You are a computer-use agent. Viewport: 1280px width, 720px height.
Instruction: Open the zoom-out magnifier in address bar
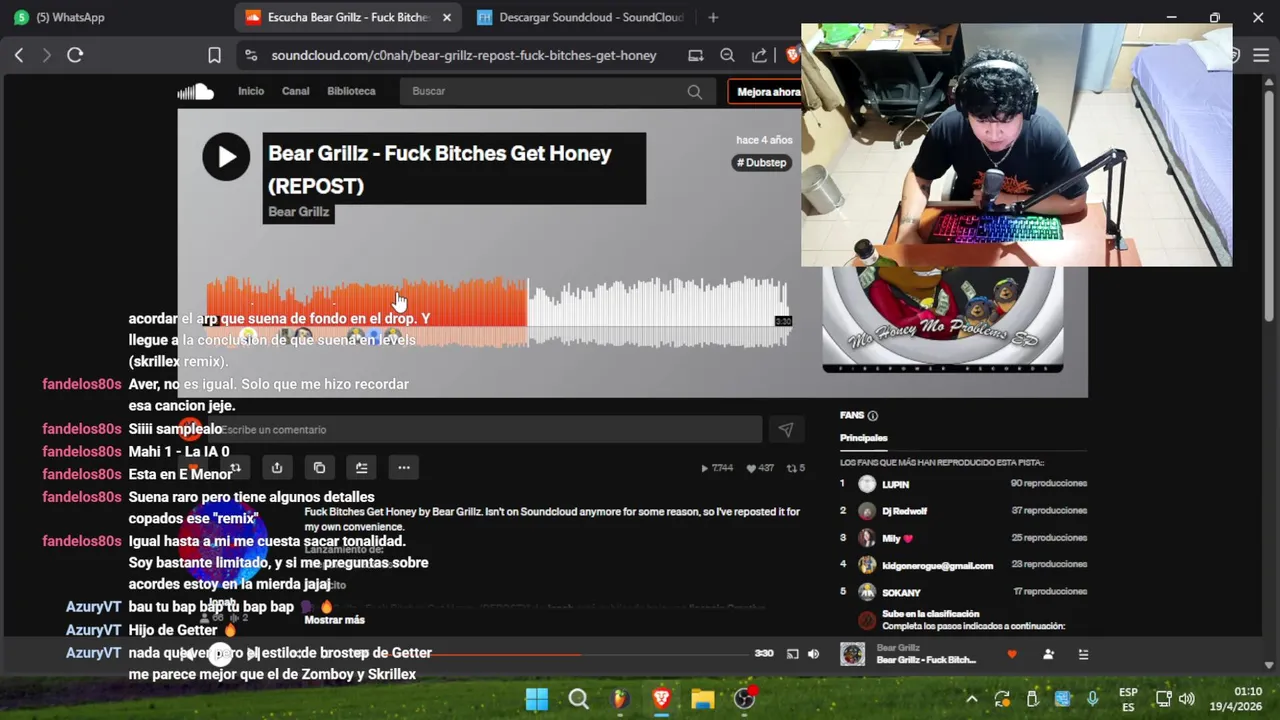coord(727,56)
